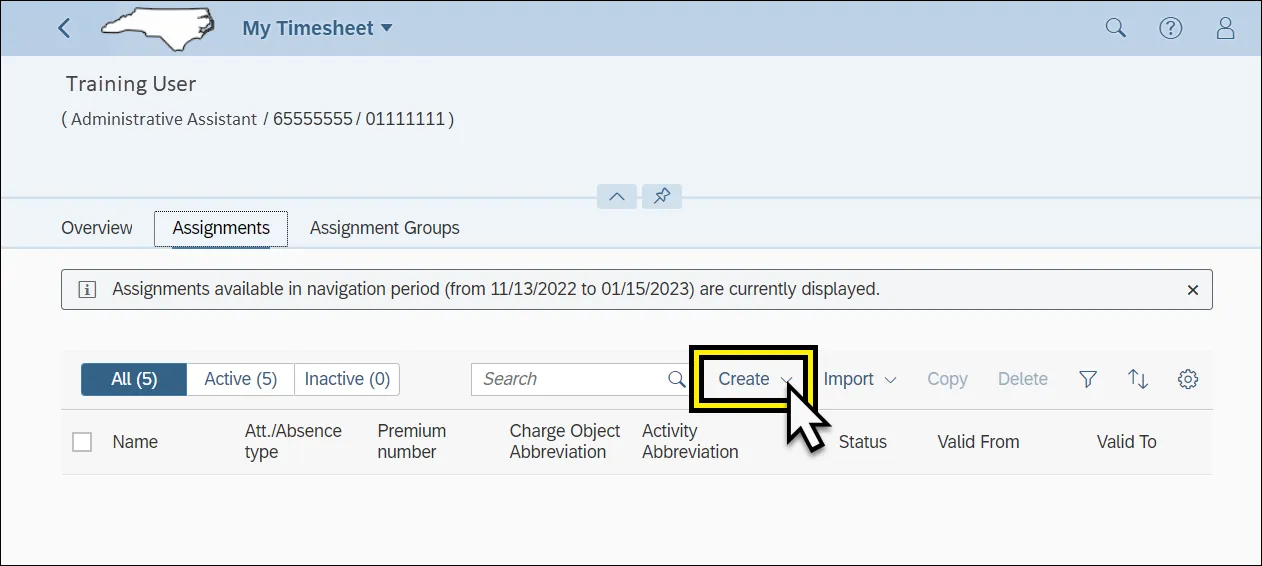Show Active (5) assignments

pyautogui.click(x=240, y=379)
